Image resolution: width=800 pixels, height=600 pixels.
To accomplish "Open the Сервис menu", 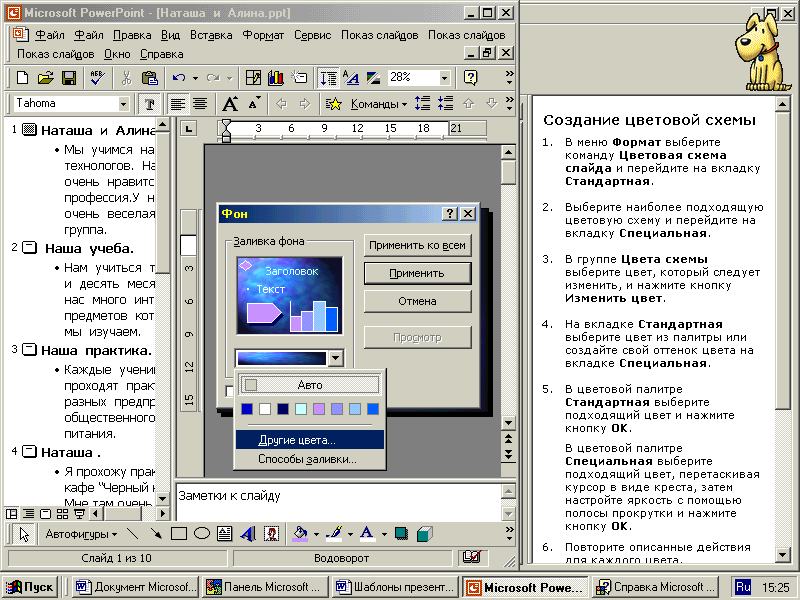I will coord(312,35).
